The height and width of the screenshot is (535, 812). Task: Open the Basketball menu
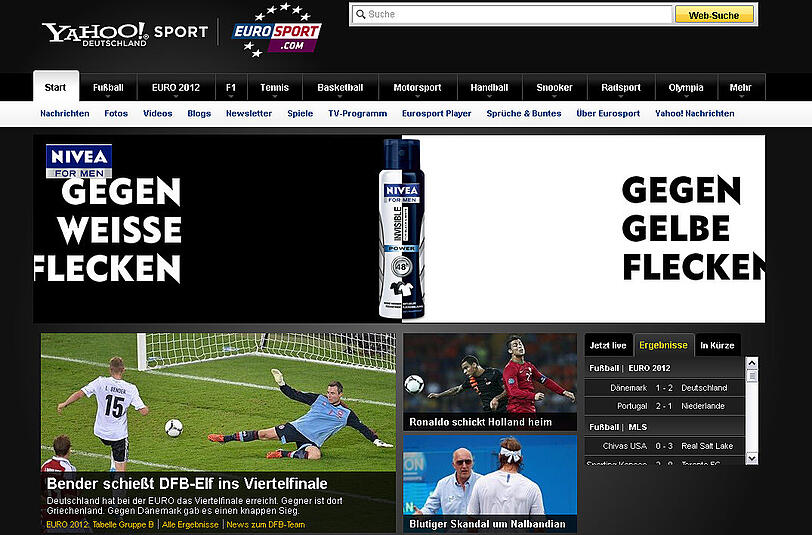tap(340, 88)
